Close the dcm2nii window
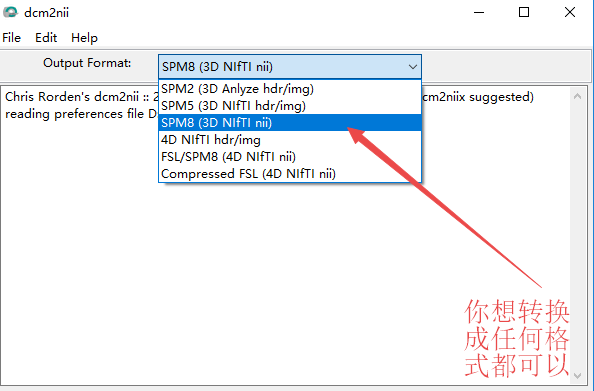Screen dimensions: 594x391 pos(570,13)
